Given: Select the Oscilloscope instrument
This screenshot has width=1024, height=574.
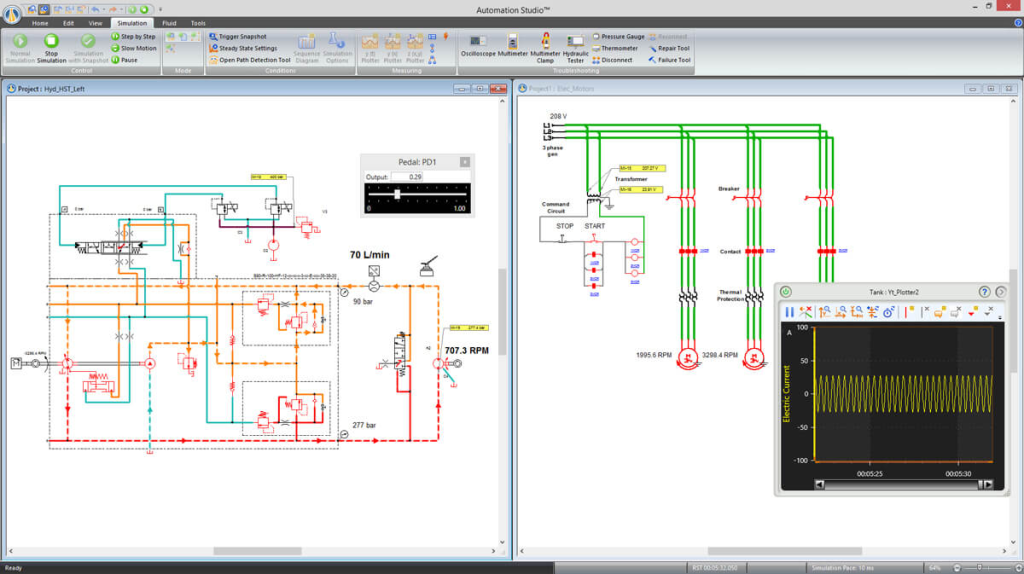Looking at the screenshot, I should click(478, 46).
